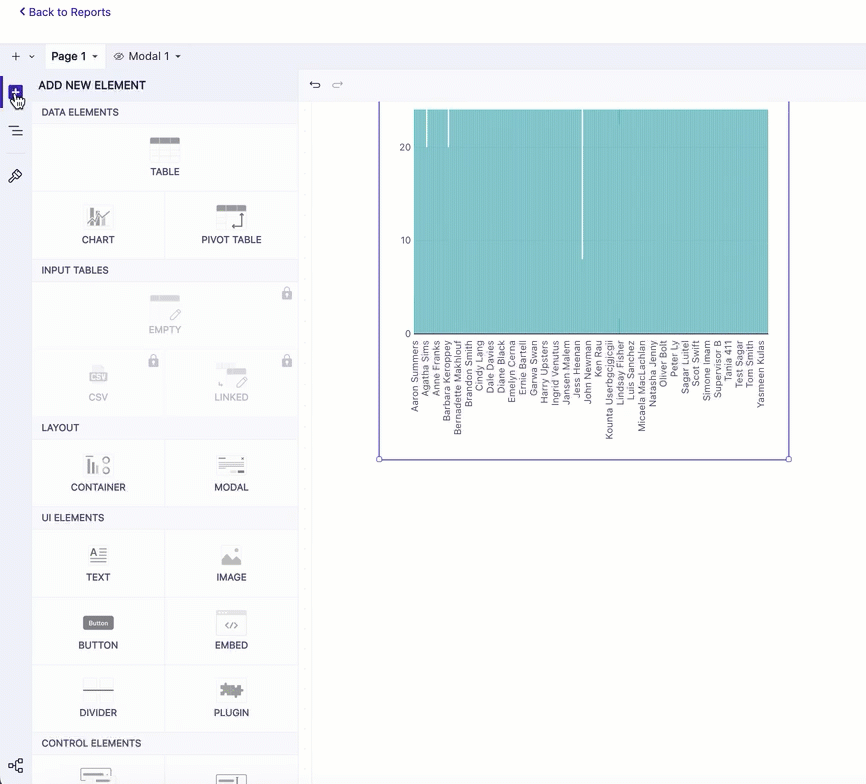Open the Page 1 dropdown arrow
This screenshot has height=784, width=866.
pyautogui.click(x=95, y=56)
